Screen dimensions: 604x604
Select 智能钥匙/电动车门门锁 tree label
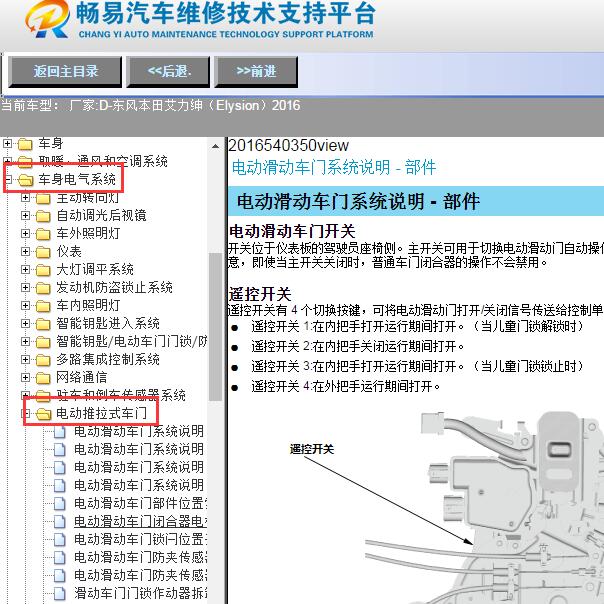click(132, 342)
